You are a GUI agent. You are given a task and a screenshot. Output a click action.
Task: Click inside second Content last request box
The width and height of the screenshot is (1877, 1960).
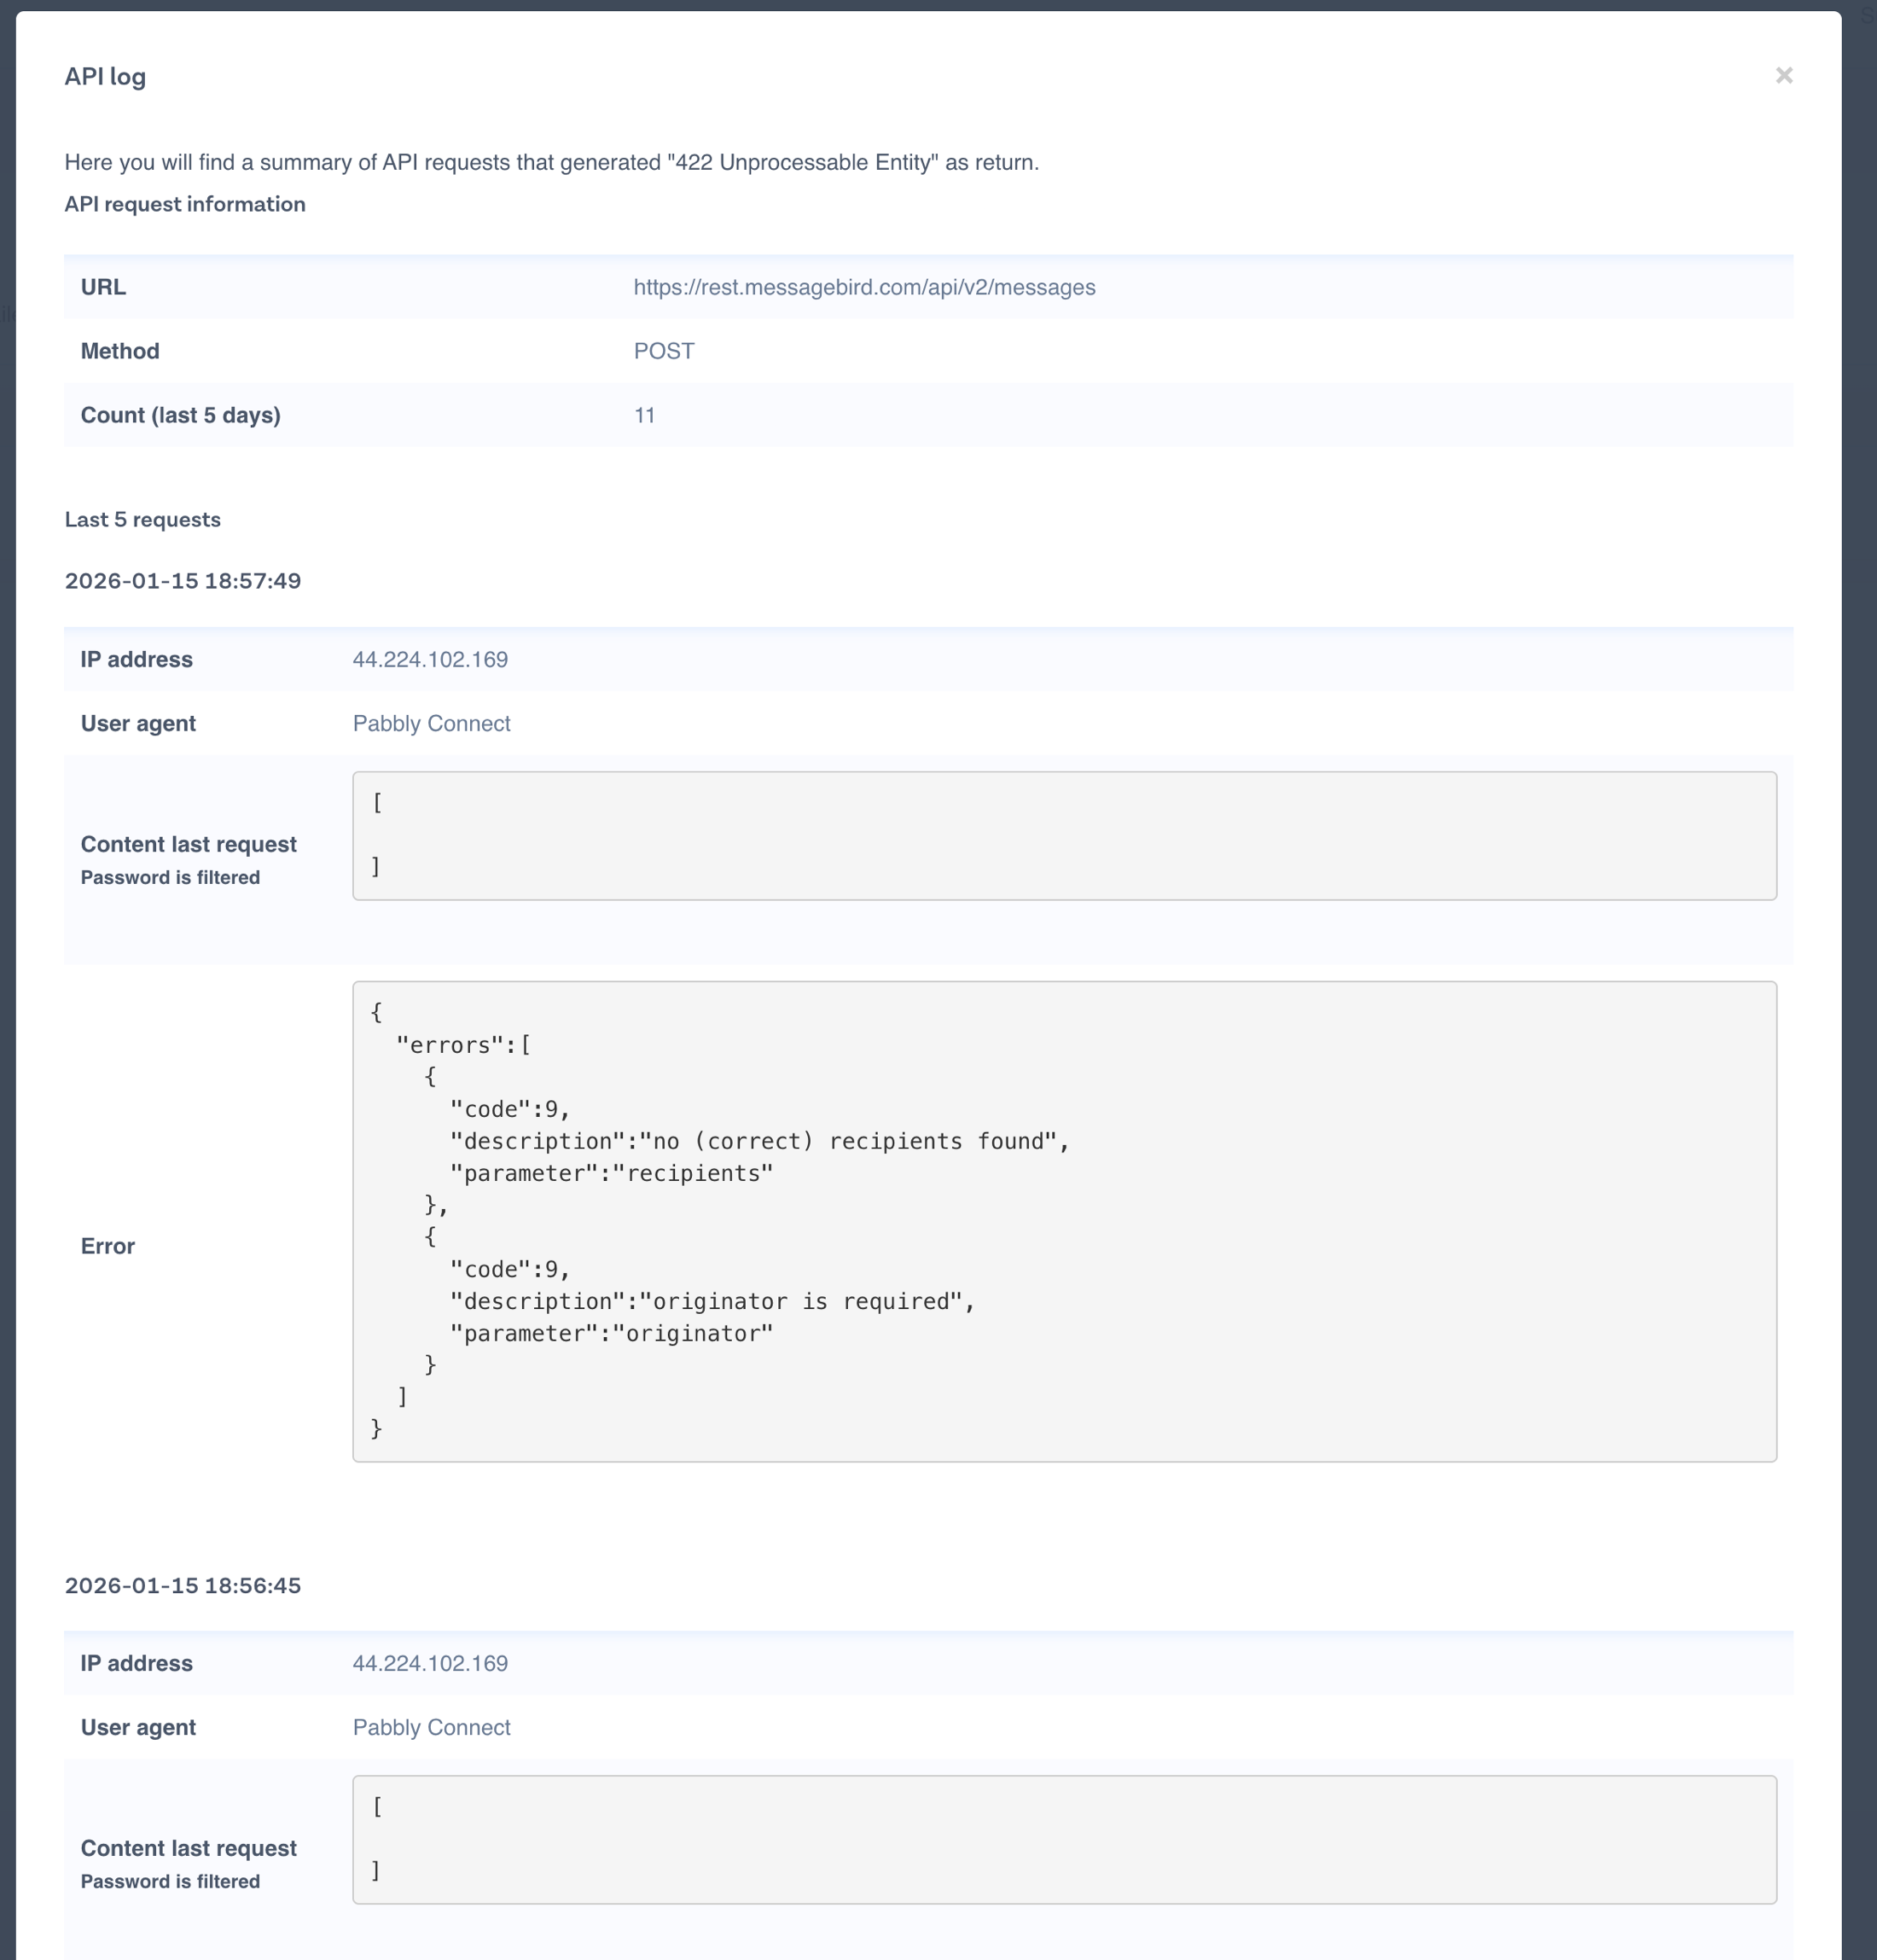(1063, 1840)
